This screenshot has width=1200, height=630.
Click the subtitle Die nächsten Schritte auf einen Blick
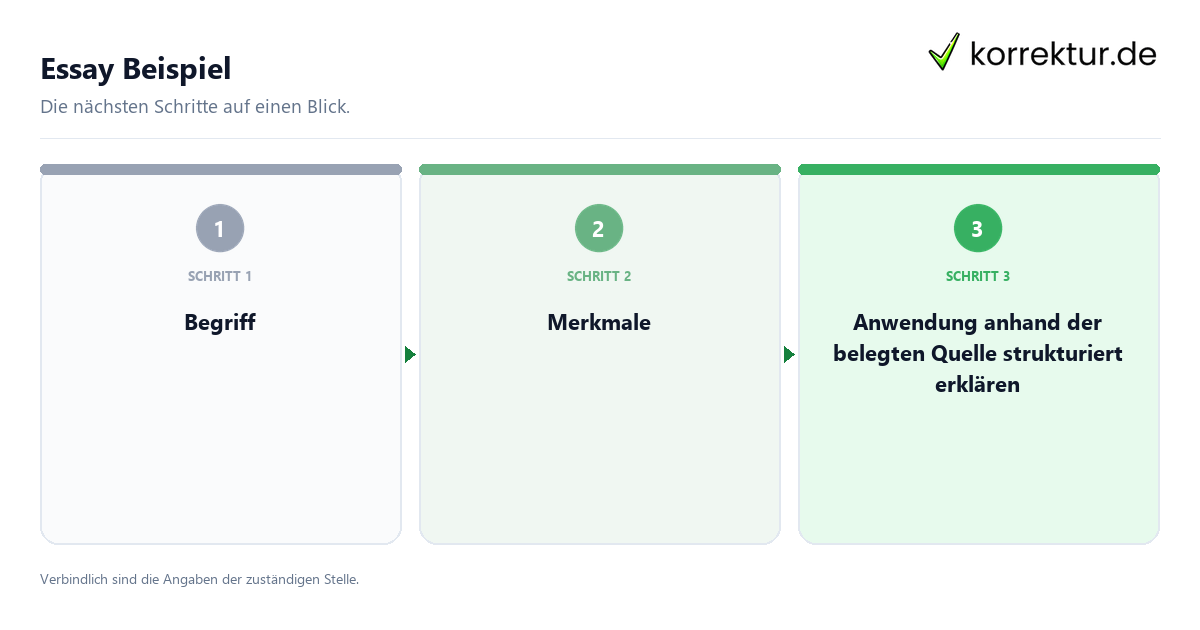(195, 107)
